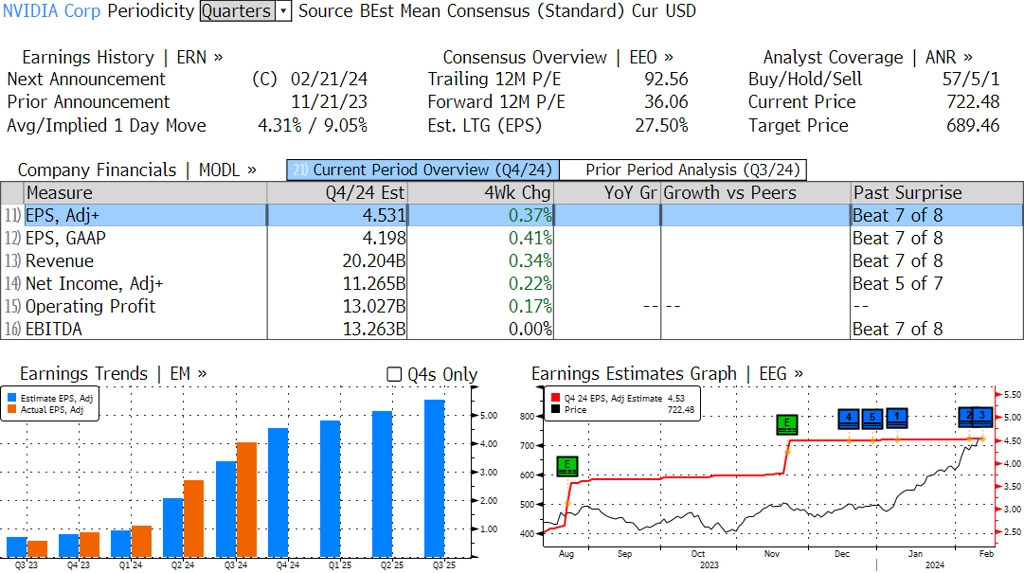Click the 4Wk Chg column header
1024x573 pixels.
tap(480, 193)
